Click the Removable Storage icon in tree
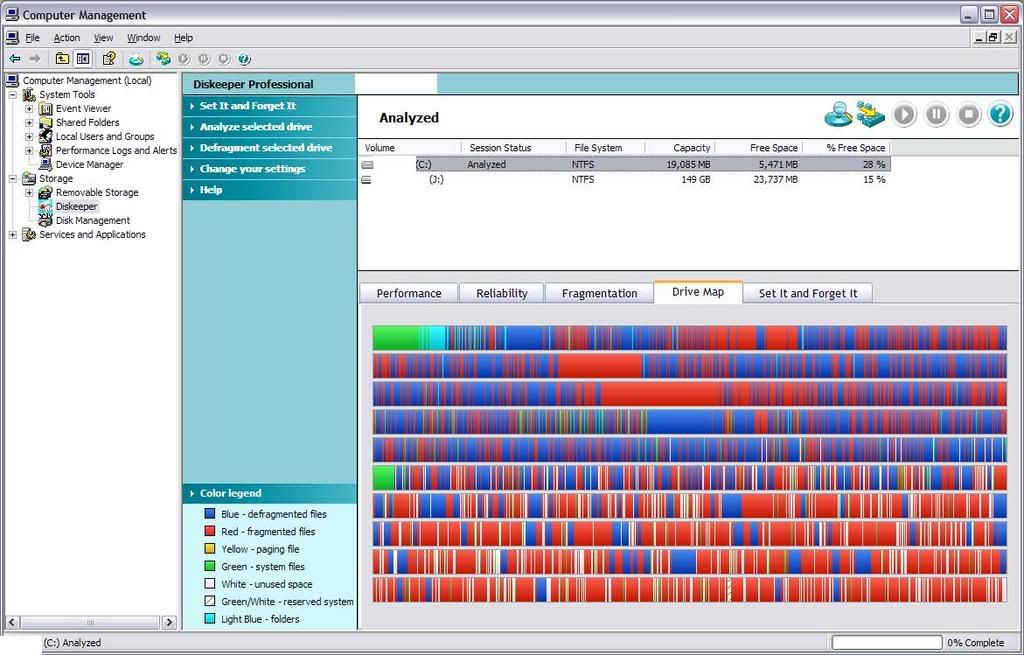This screenshot has height=655, width=1024. point(46,193)
